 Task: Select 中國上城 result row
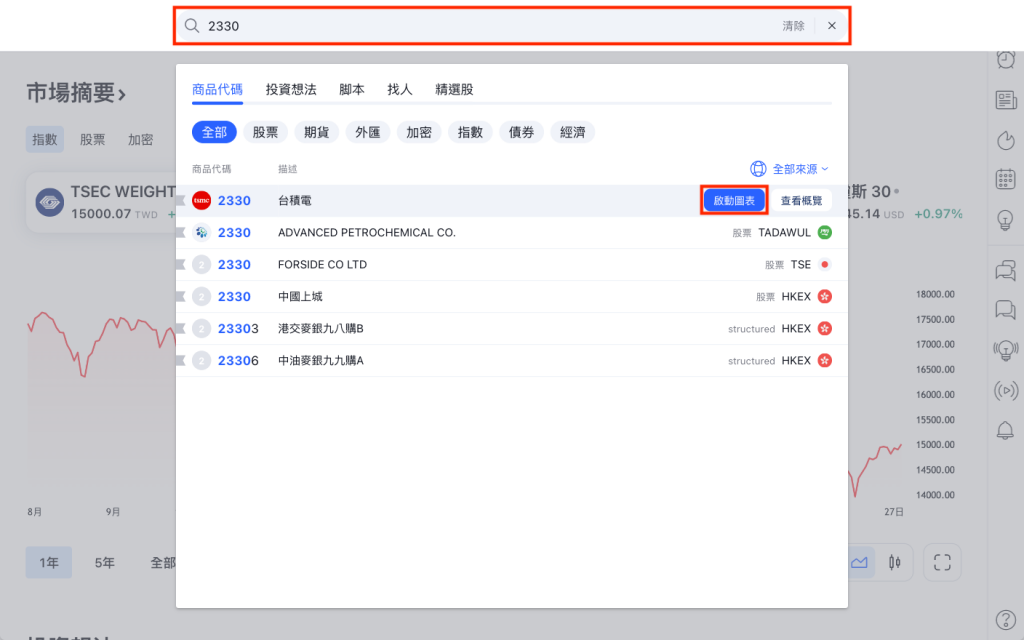[x=511, y=296]
